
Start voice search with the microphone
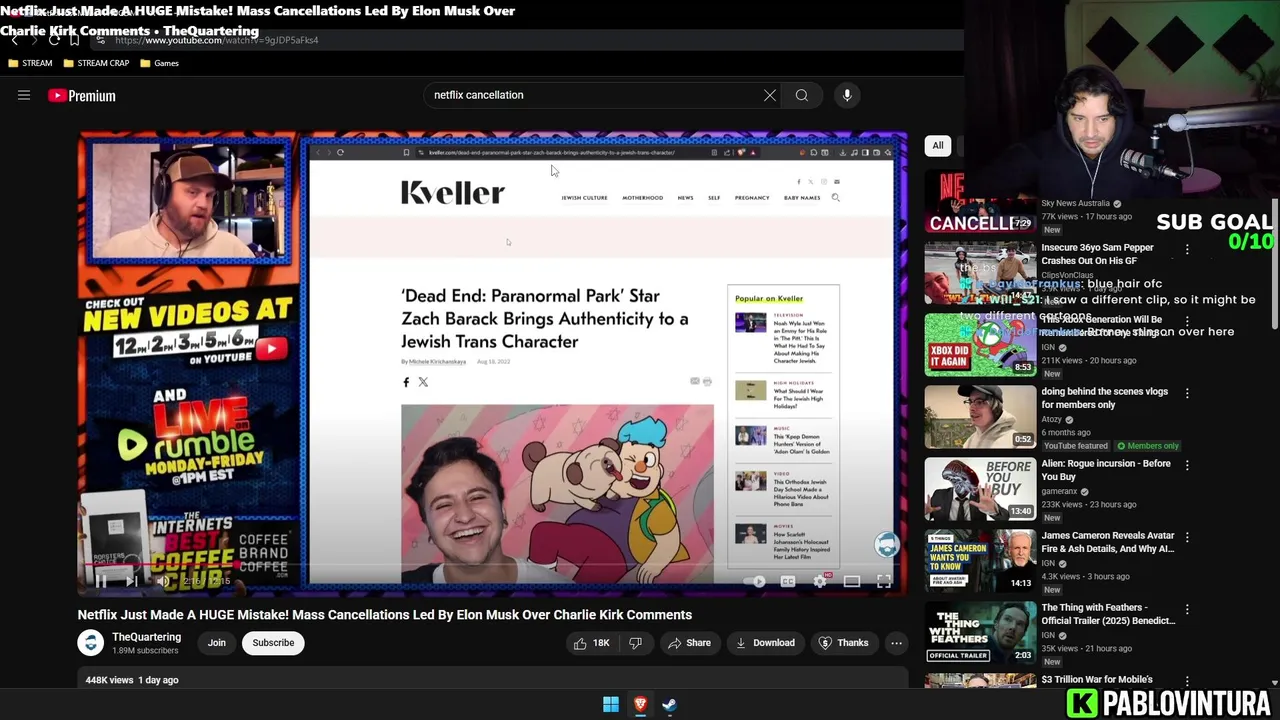[847, 95]
